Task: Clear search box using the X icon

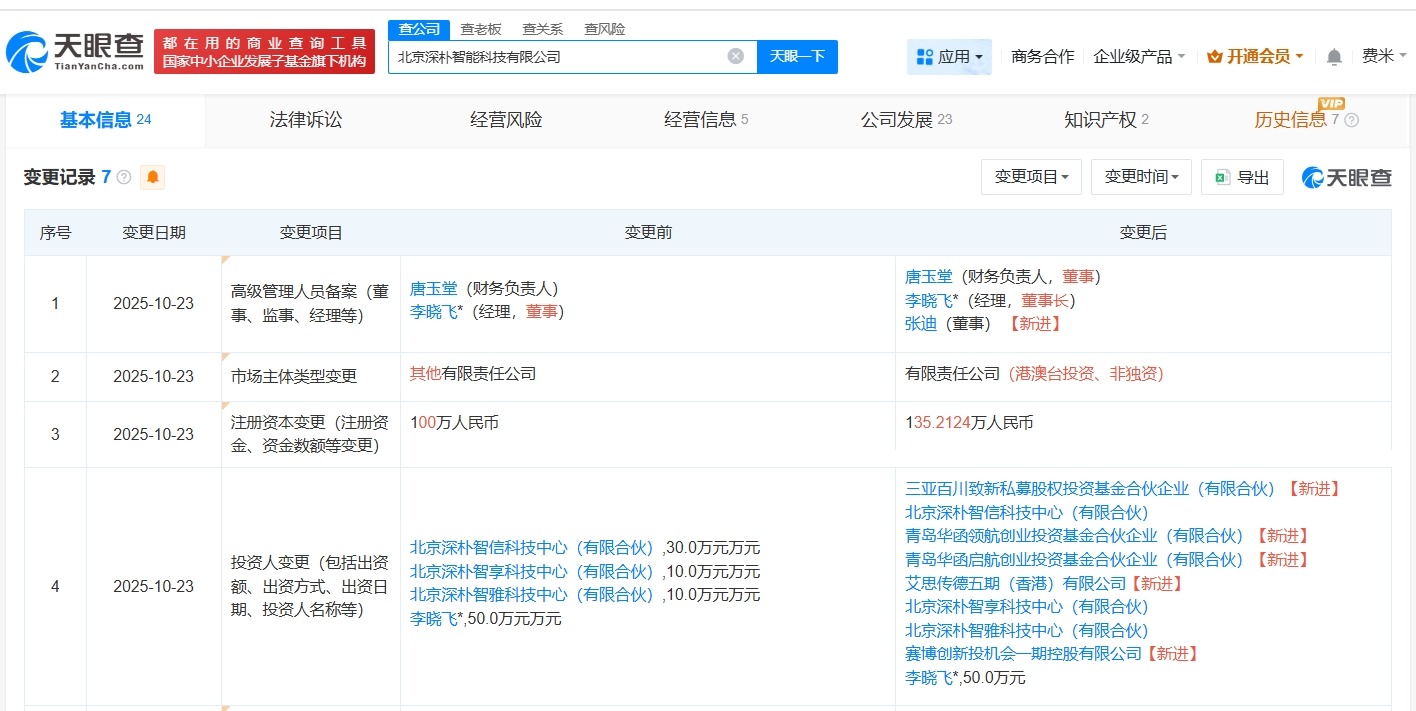Action: 736,56
